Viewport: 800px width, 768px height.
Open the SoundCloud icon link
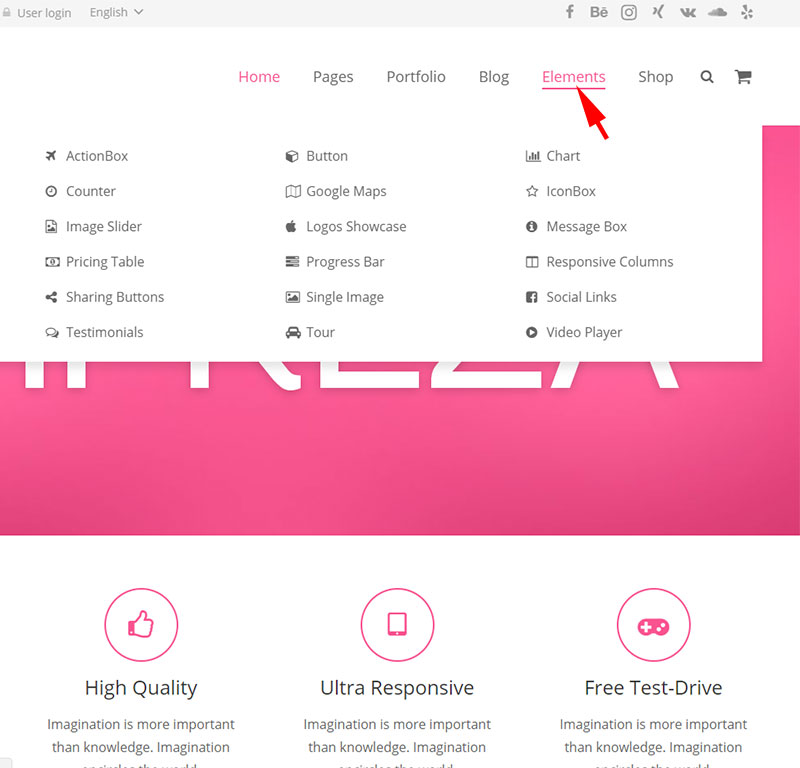click(717, 12)
